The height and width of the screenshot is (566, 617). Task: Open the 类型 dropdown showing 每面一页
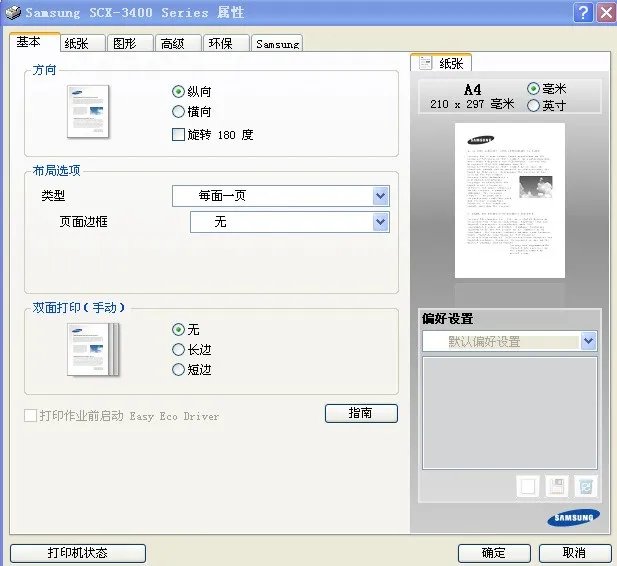coord(281,196)
